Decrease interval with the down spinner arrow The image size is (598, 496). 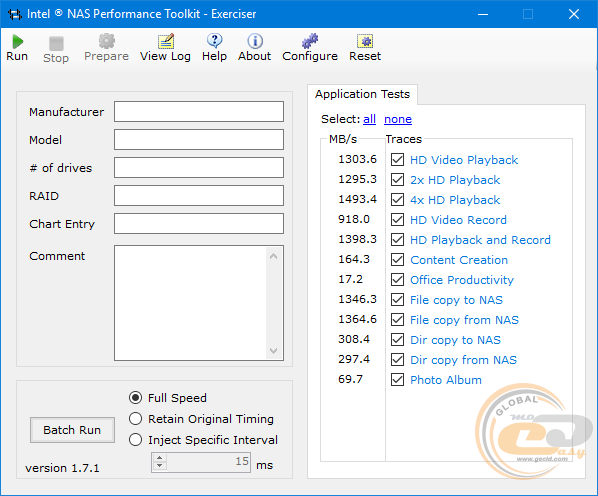tap(160, 466)
